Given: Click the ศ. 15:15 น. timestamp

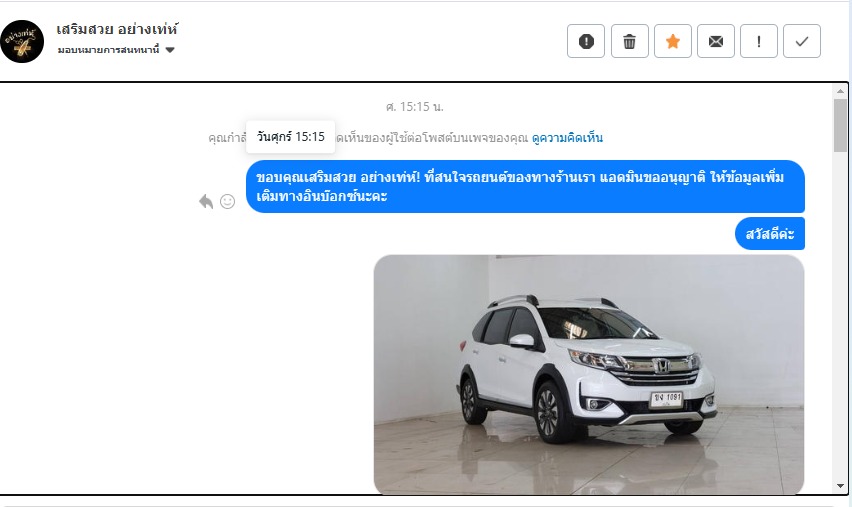Looking at the screenshot, I should 415,107.
